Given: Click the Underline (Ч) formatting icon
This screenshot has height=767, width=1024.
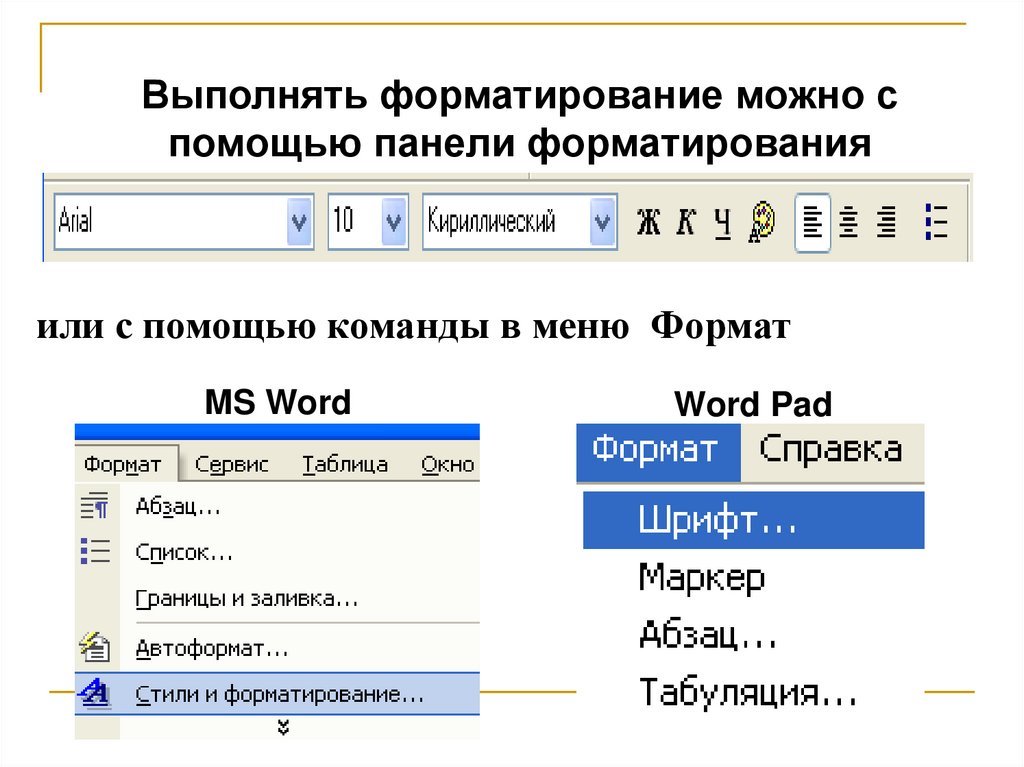Looking at the screenshot, I should coord(722,222).
